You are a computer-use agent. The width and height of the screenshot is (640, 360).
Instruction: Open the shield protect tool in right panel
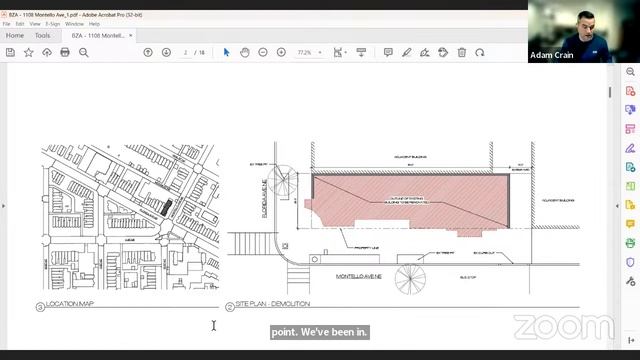[630, 262]
